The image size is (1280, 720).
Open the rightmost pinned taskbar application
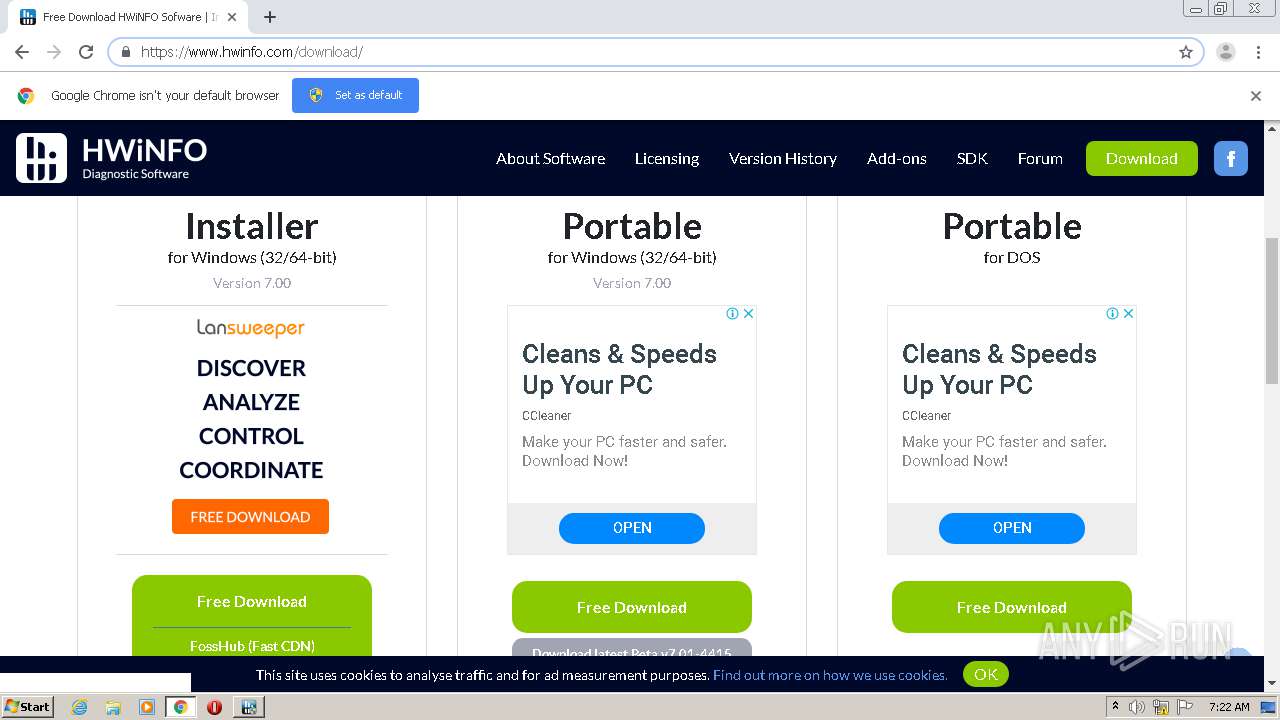click(x=248, y=707)
